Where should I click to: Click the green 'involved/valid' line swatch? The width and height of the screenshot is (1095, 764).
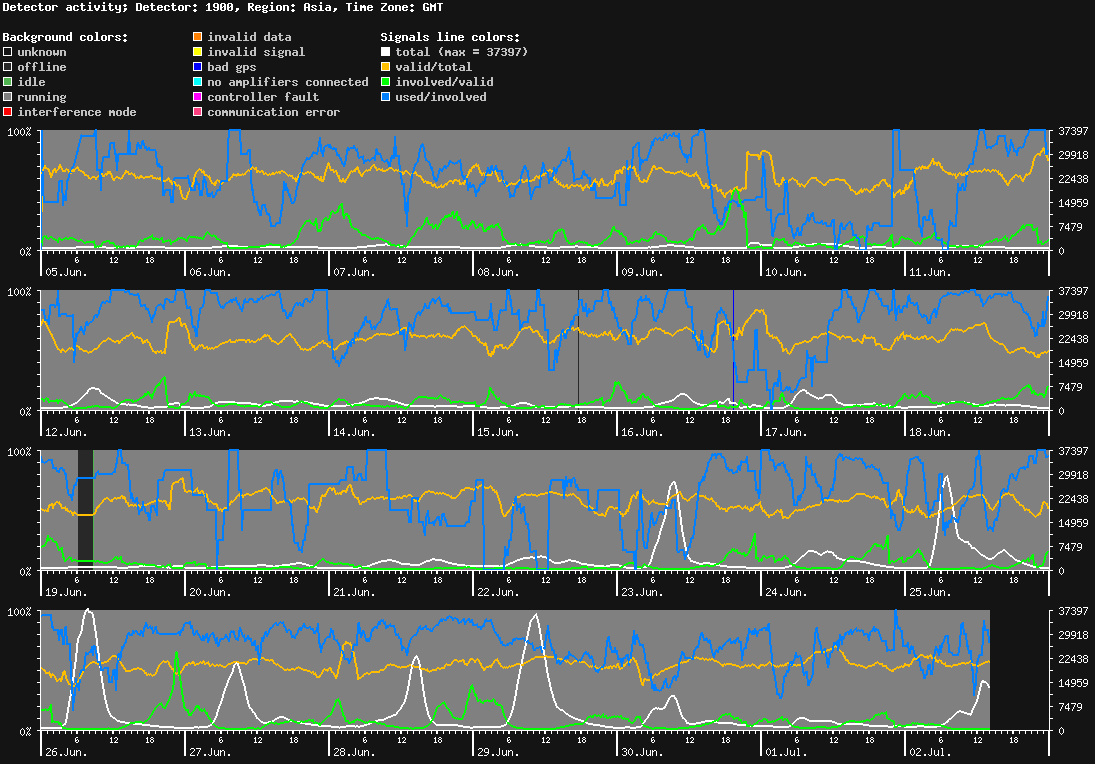385,82
